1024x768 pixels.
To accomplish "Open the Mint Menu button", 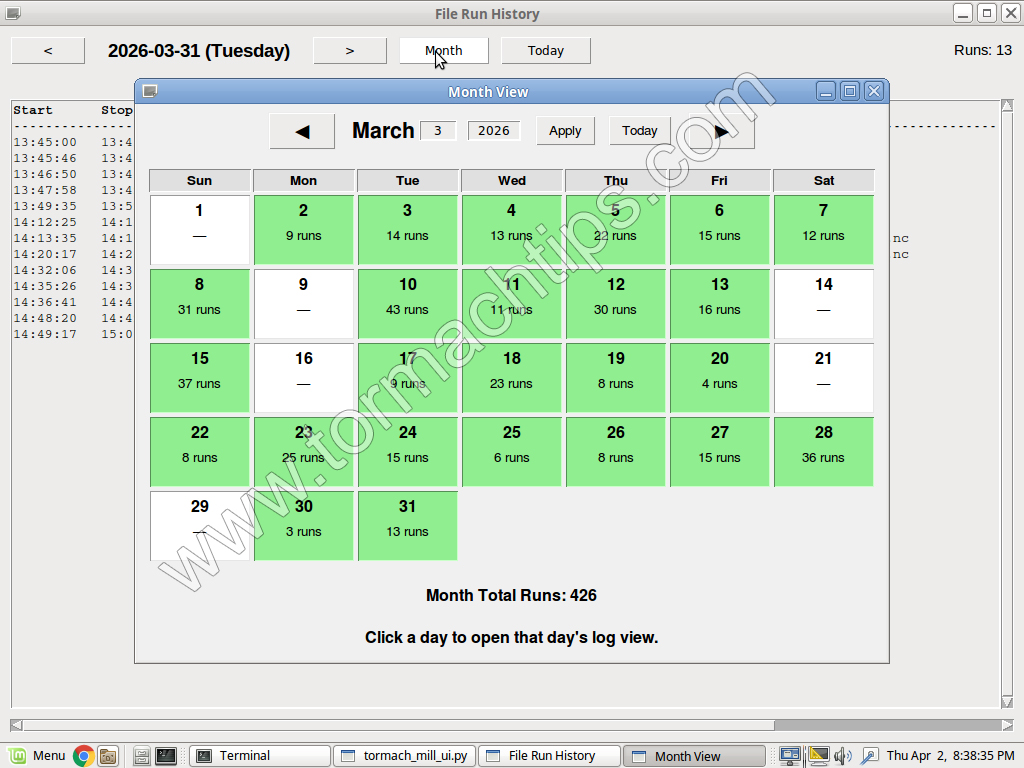I will 38,756.
